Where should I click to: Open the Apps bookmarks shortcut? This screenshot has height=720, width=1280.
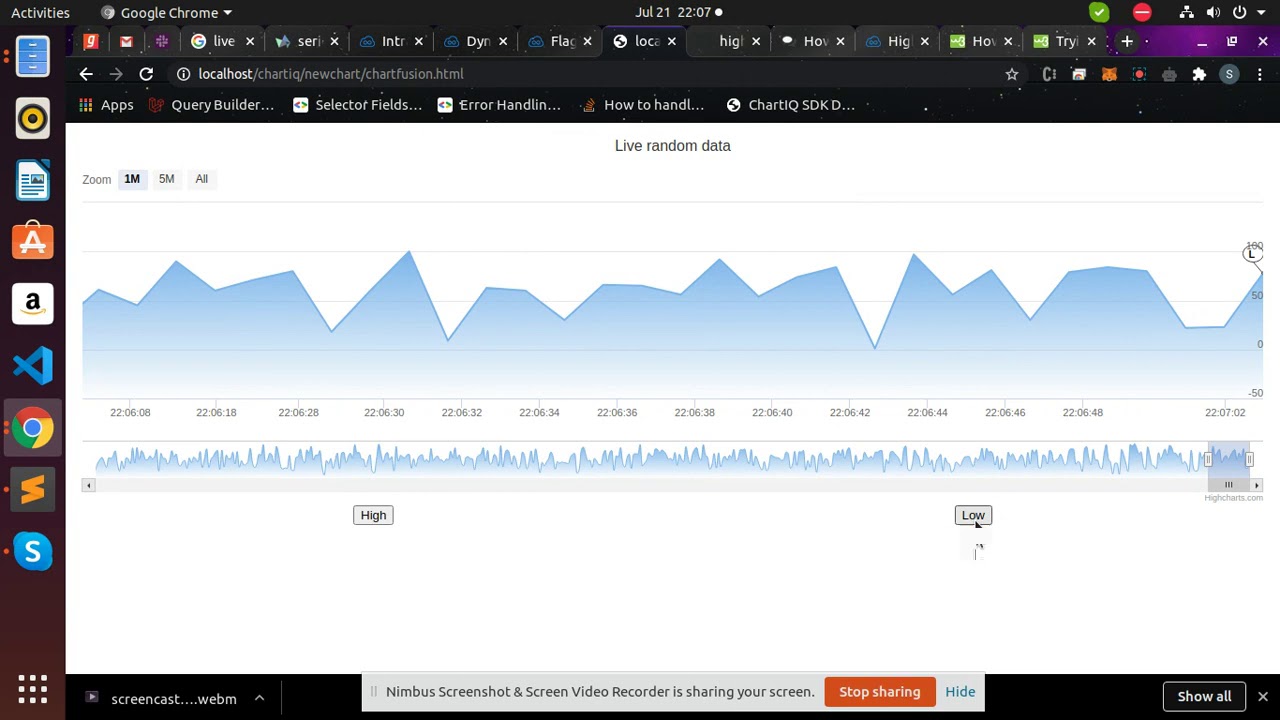click(106, 105)
